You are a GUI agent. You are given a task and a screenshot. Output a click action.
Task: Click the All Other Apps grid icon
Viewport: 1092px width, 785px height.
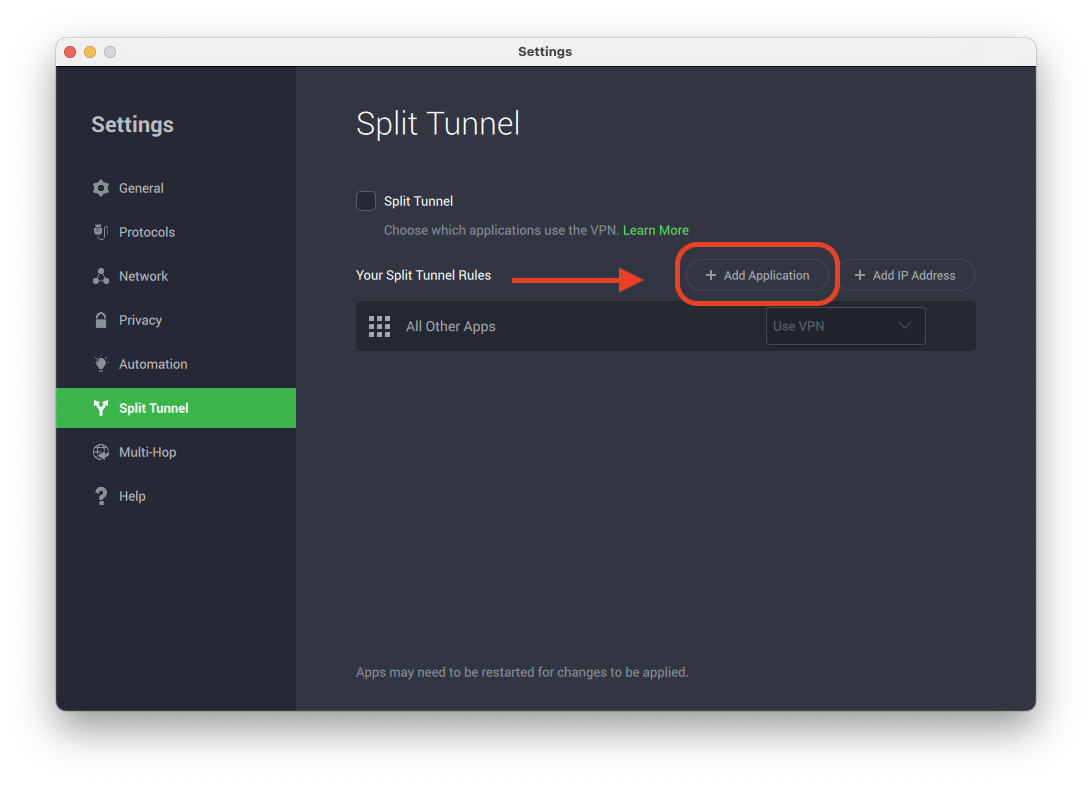pyautogui.click(x=380, y=326)
